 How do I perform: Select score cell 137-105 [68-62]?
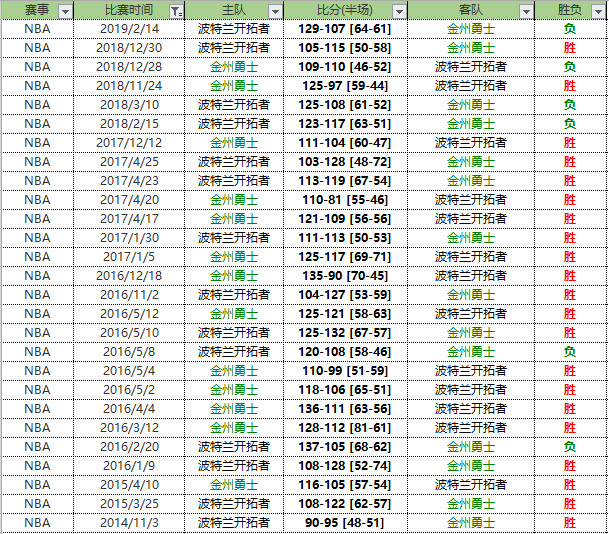point(345,447)
